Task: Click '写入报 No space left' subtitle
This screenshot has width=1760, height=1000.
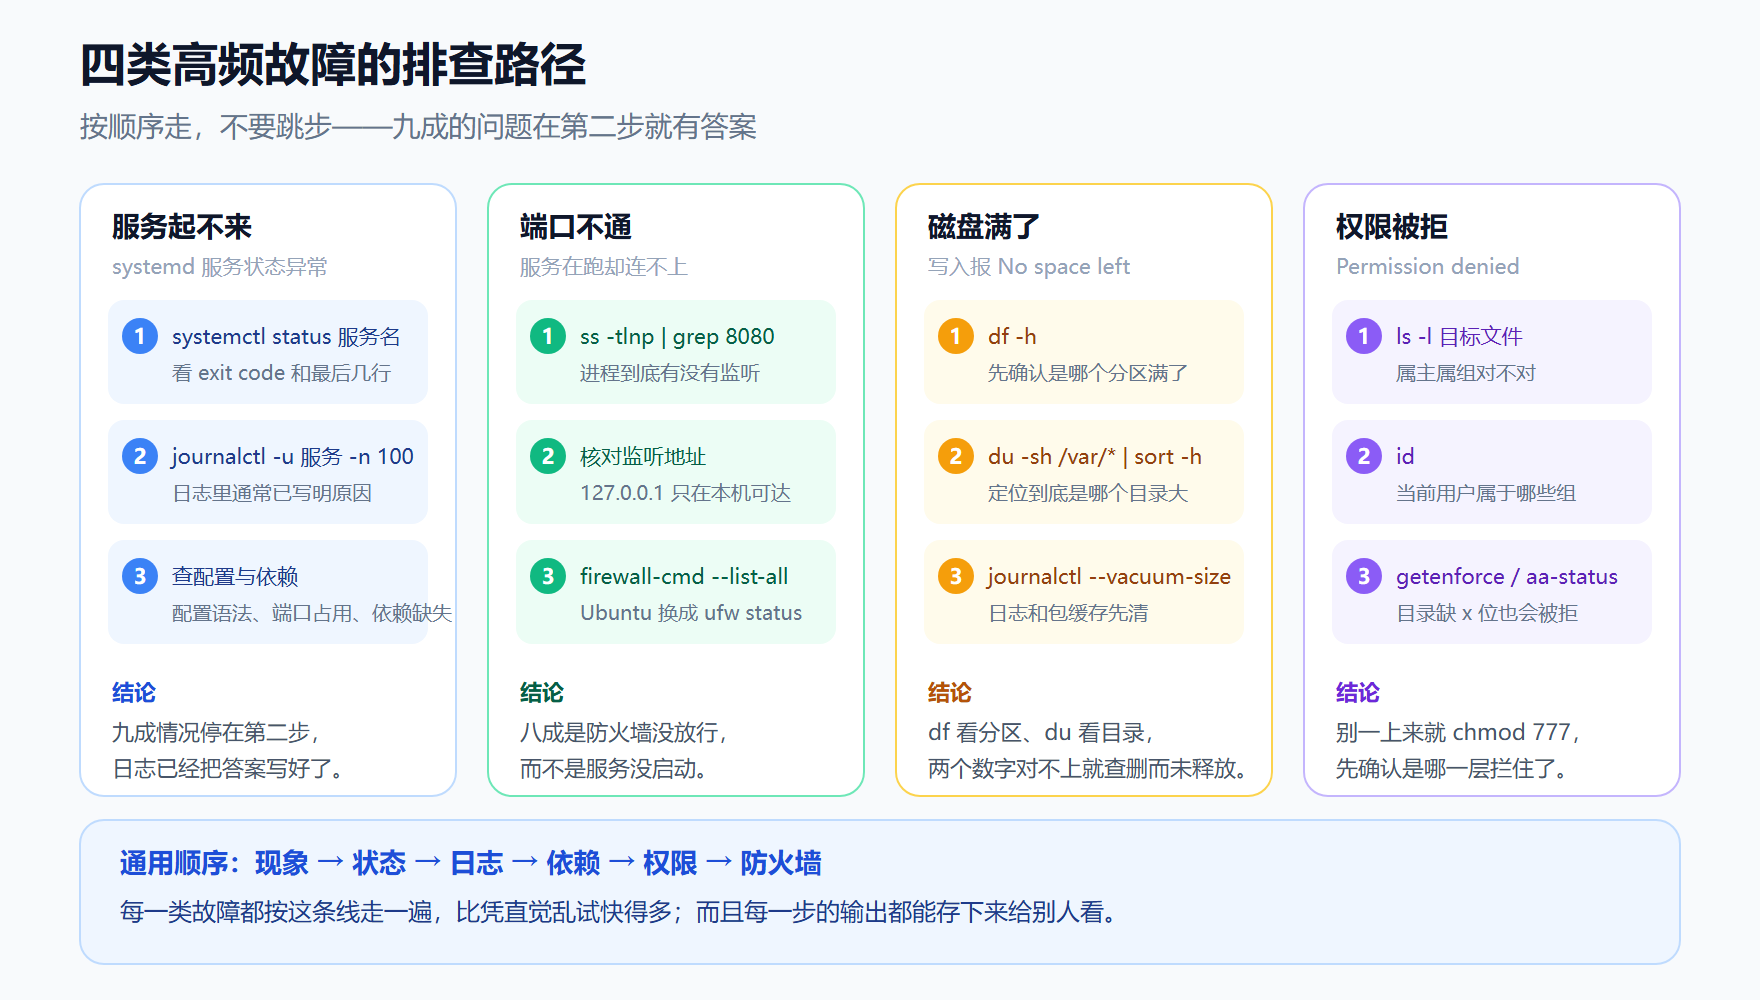Action: click(1029, 267)
